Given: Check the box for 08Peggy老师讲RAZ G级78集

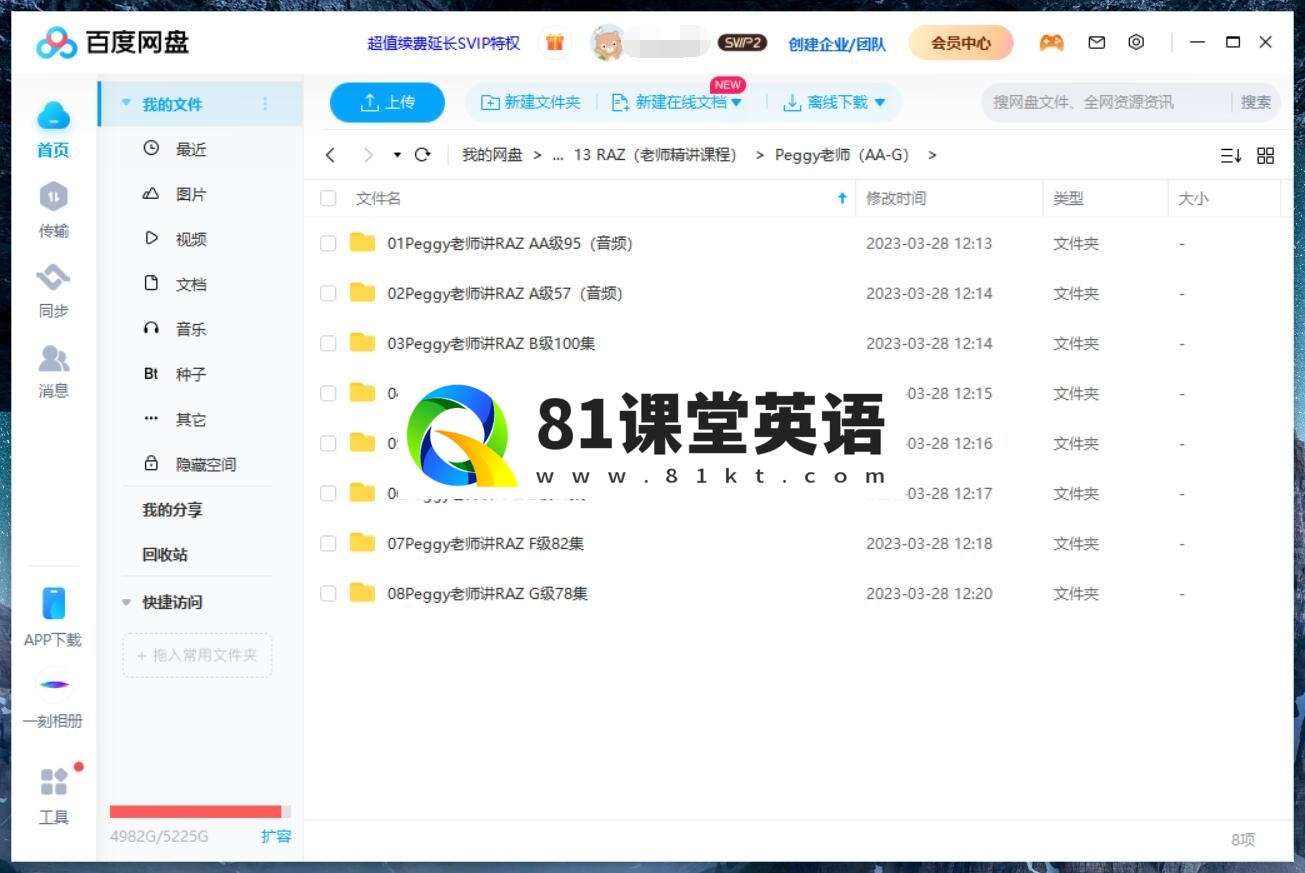Looking at the screenshot, I should pyautogui.click(x=328, y=593).
